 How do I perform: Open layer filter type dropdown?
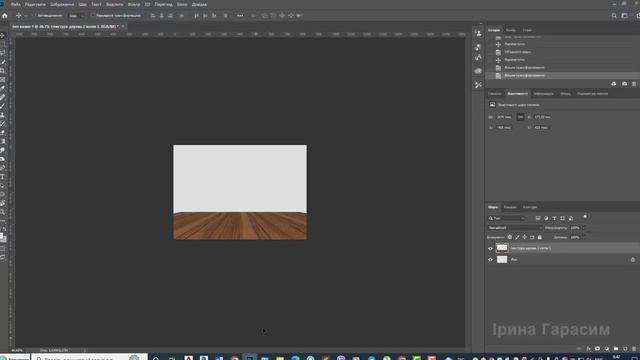(x=507, y=218)
